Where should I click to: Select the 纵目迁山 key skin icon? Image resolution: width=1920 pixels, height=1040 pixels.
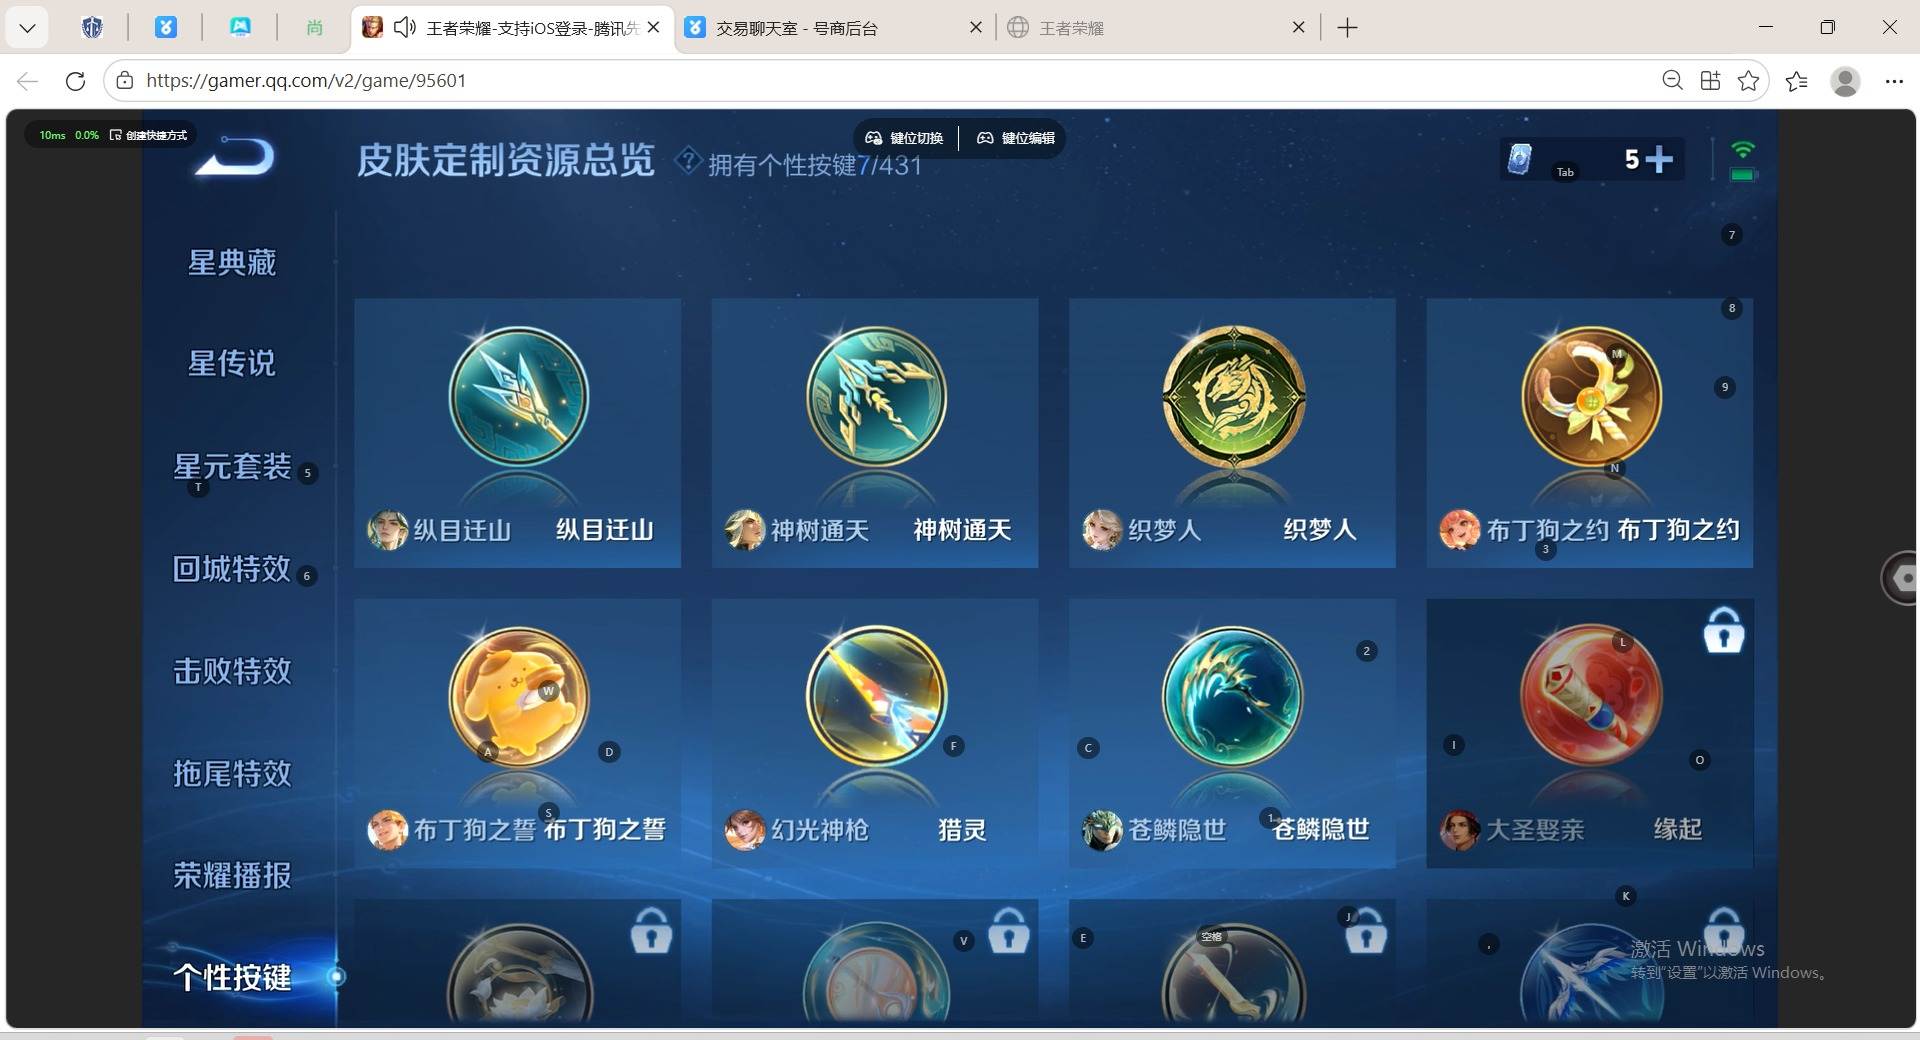pos(518,396)
